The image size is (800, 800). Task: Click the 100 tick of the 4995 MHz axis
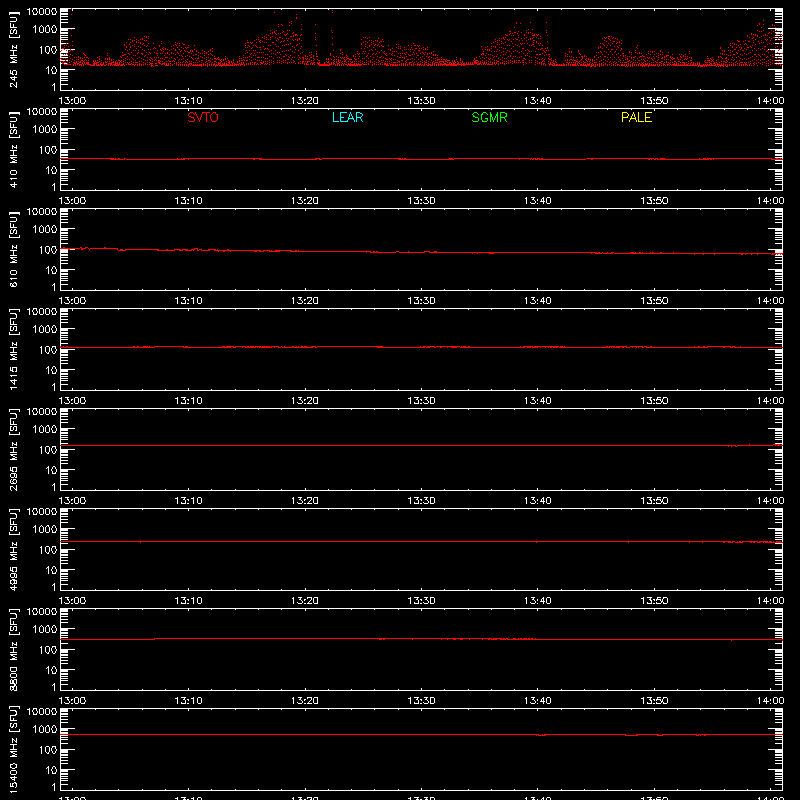48,550
